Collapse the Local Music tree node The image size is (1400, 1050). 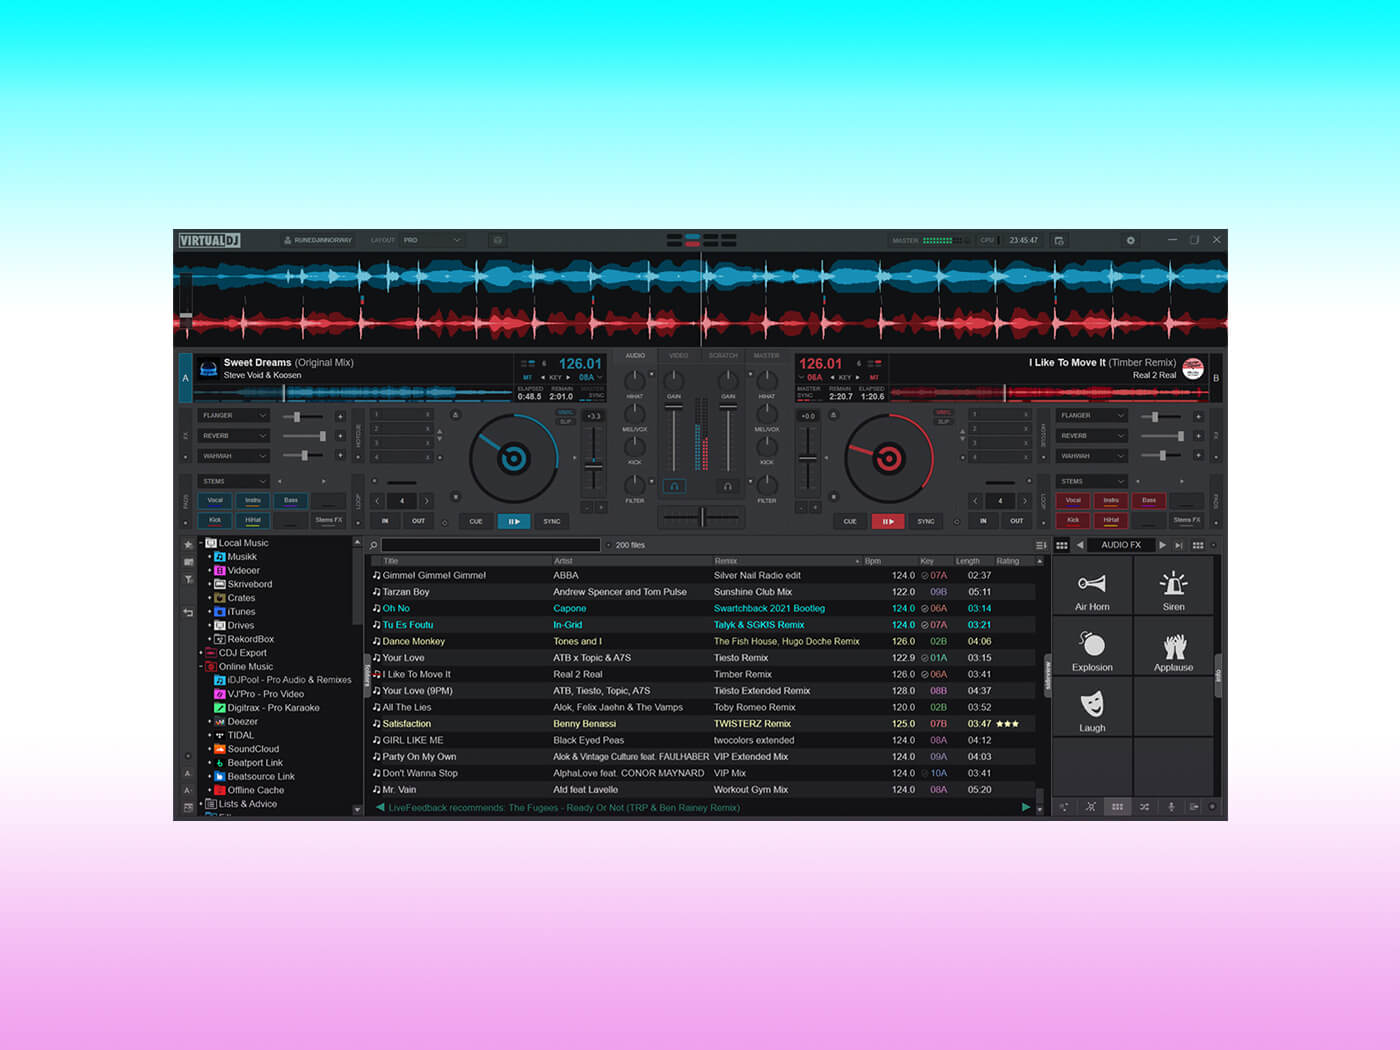(201, 543)
